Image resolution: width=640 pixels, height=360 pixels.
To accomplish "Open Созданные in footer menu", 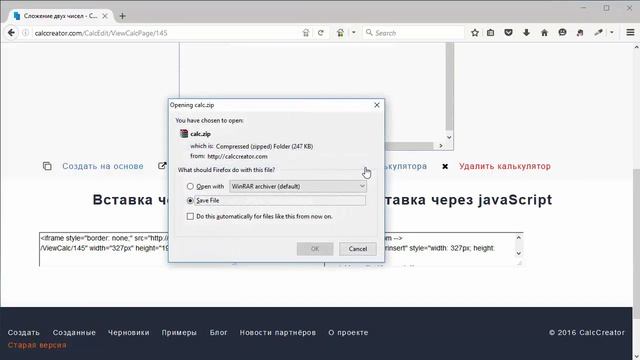I will click(74, 332).
